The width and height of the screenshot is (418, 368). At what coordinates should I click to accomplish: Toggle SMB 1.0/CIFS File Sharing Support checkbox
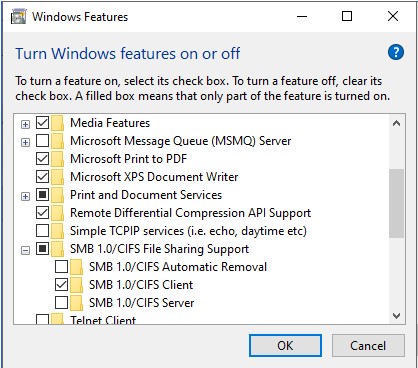tap(42, 249)
